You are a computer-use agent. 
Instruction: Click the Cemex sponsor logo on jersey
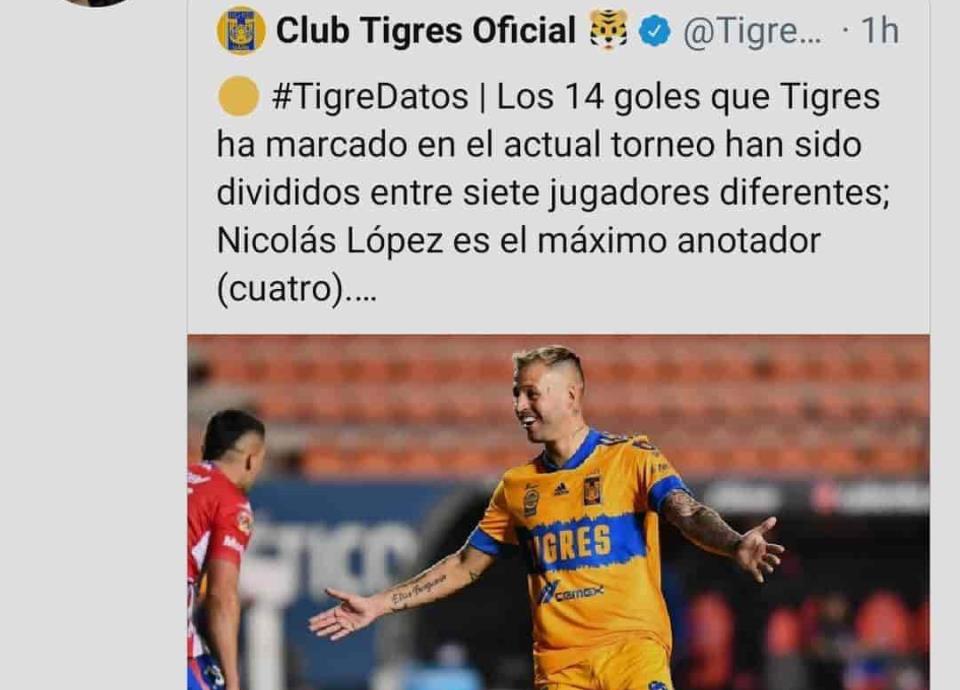(571, 592)
